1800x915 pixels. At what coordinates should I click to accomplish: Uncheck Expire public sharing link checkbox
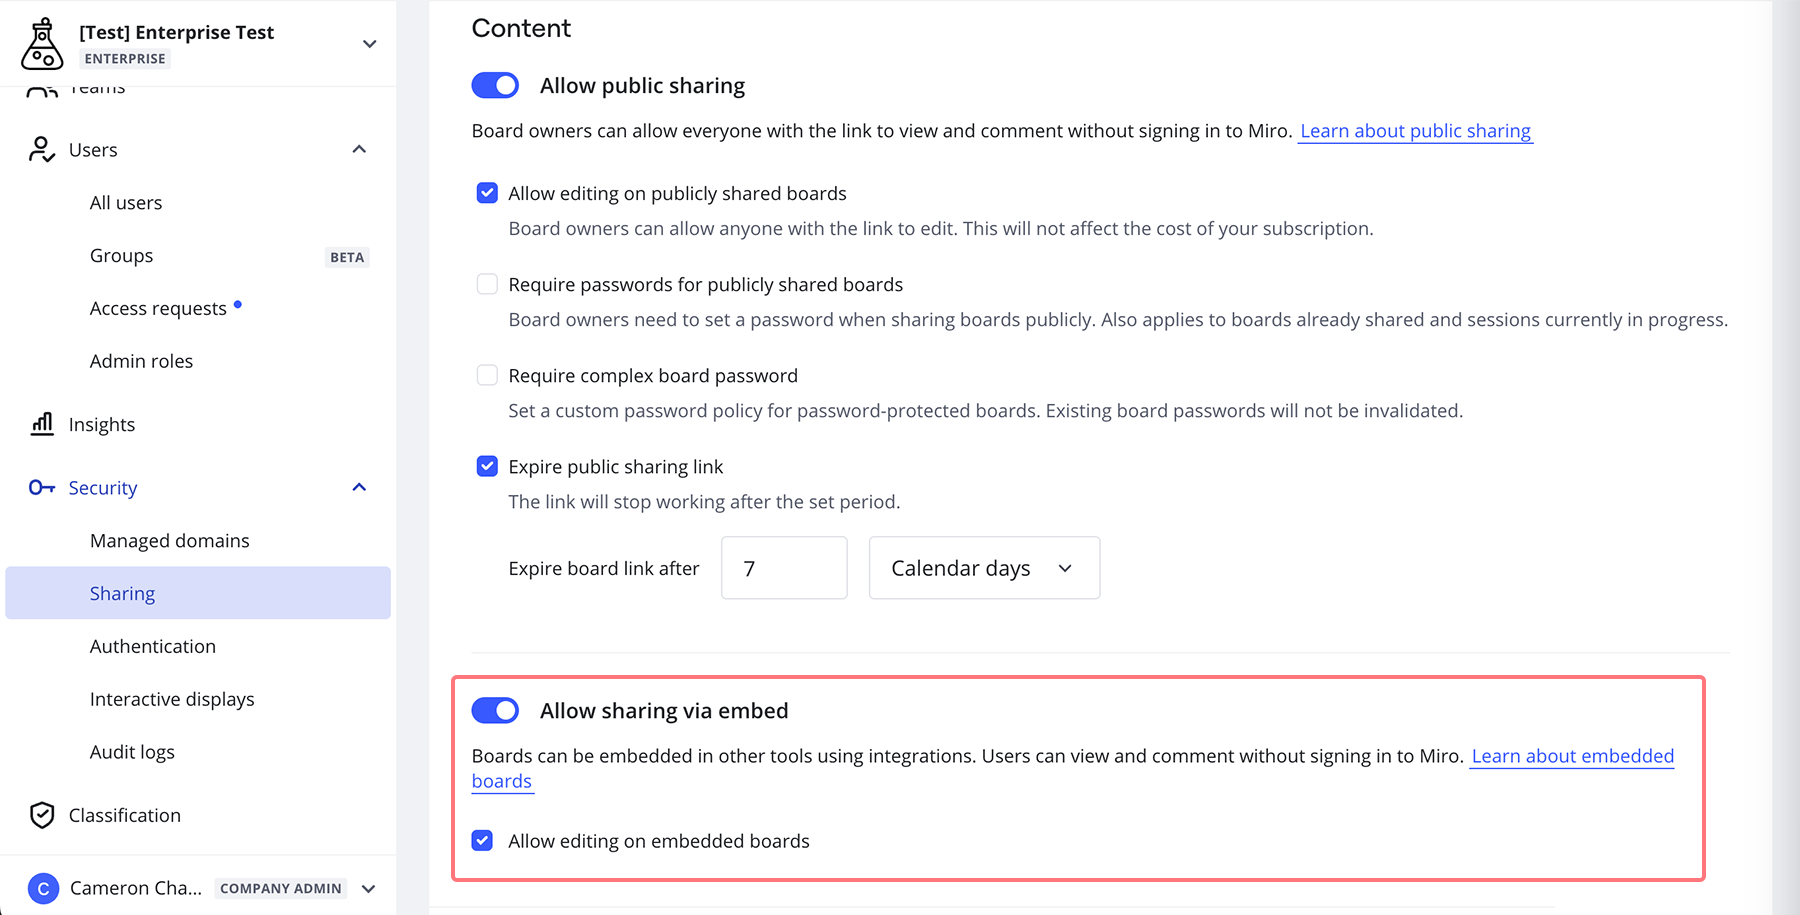pos(487,467)
